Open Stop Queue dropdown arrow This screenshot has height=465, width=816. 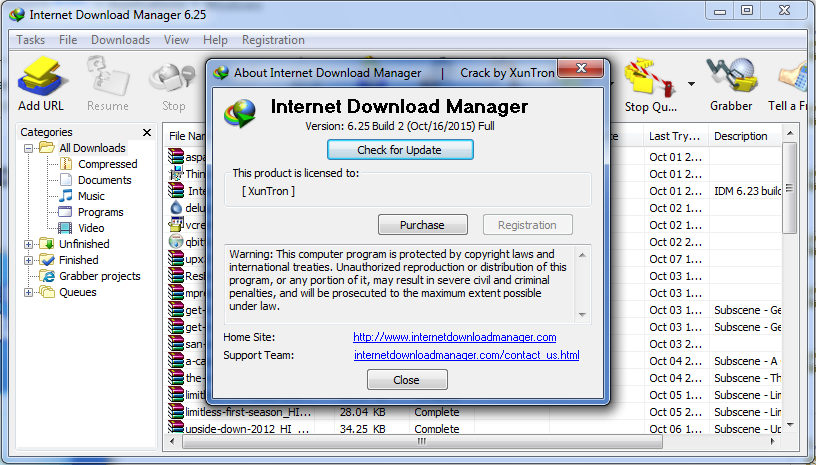coord(691,84)
